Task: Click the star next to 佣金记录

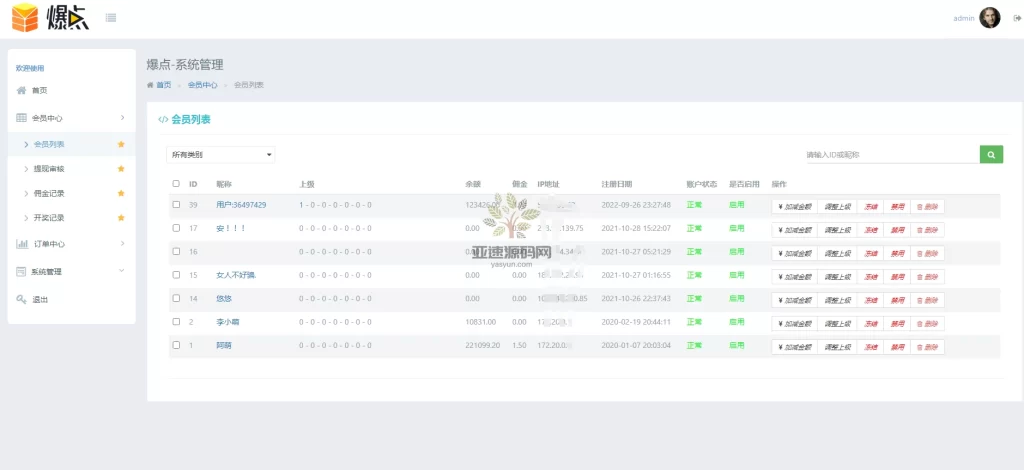Action: [121, 193]
